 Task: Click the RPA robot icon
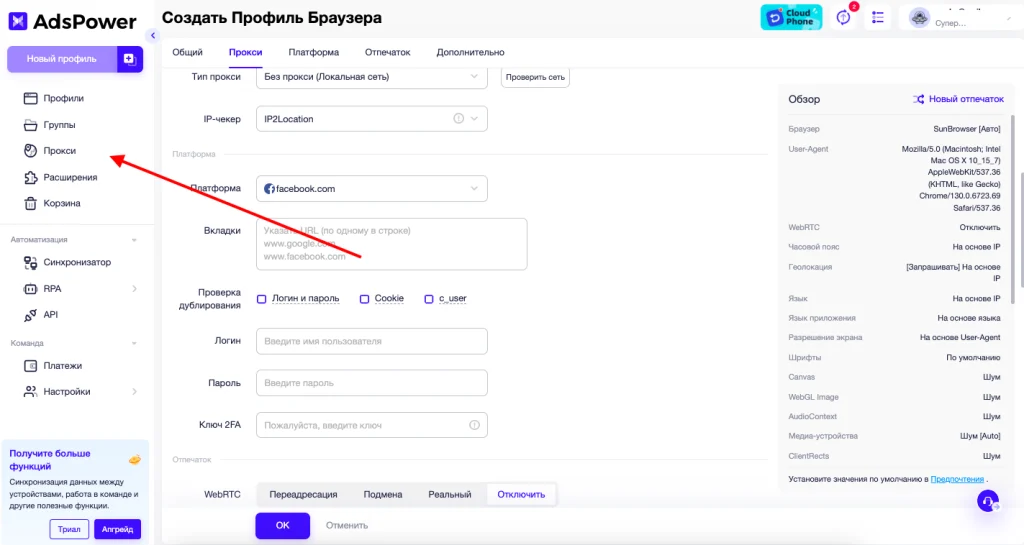[30, 288]
